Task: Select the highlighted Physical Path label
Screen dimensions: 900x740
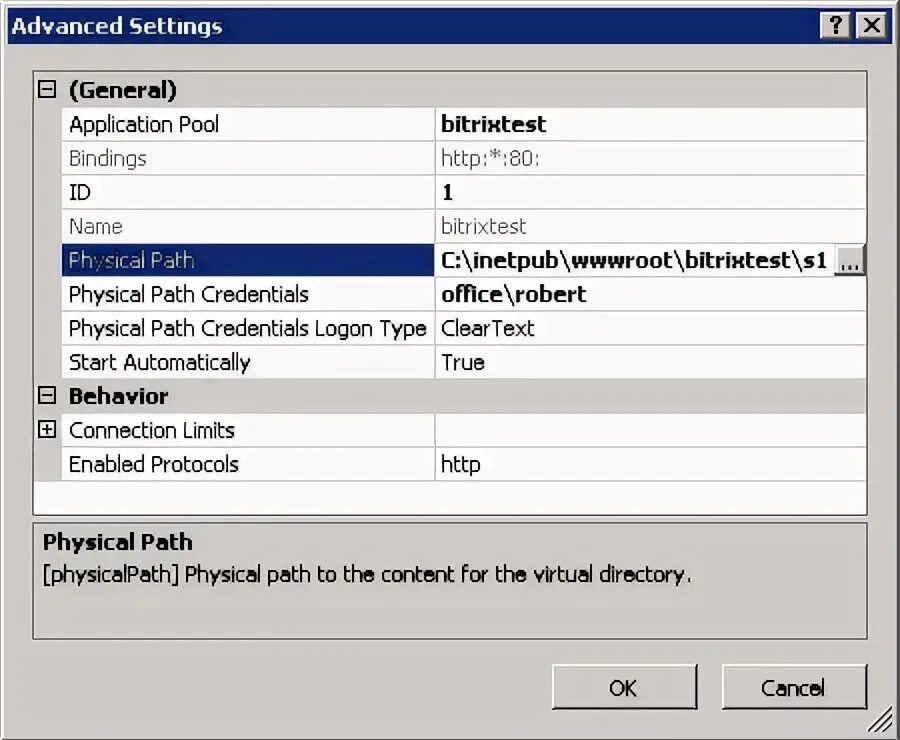Action: 131,261
